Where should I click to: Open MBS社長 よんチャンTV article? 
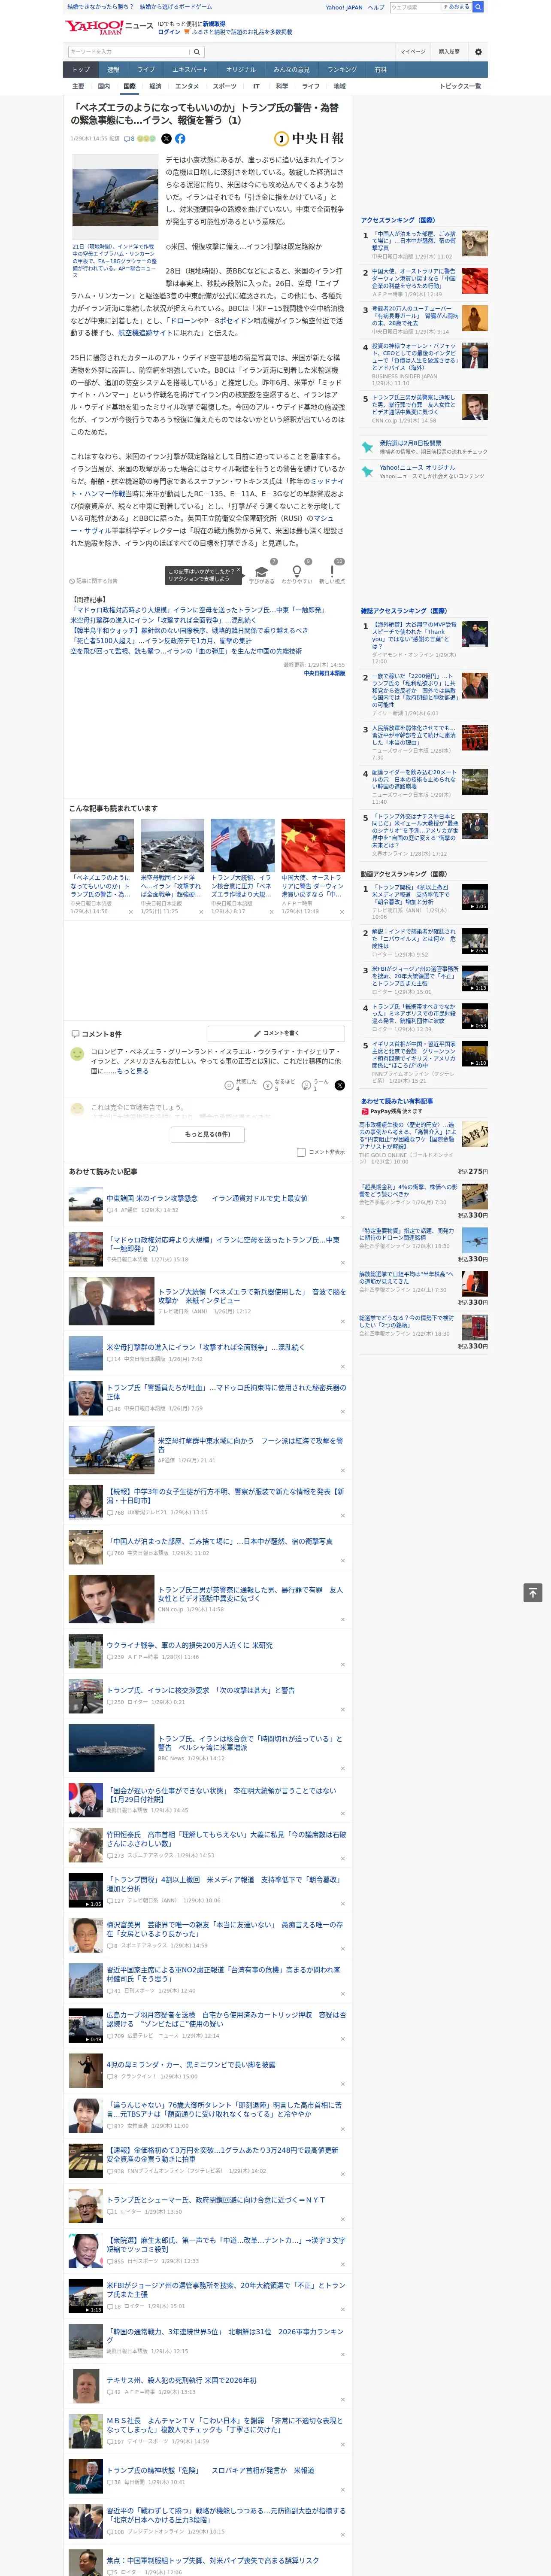tap(225, 2425)
